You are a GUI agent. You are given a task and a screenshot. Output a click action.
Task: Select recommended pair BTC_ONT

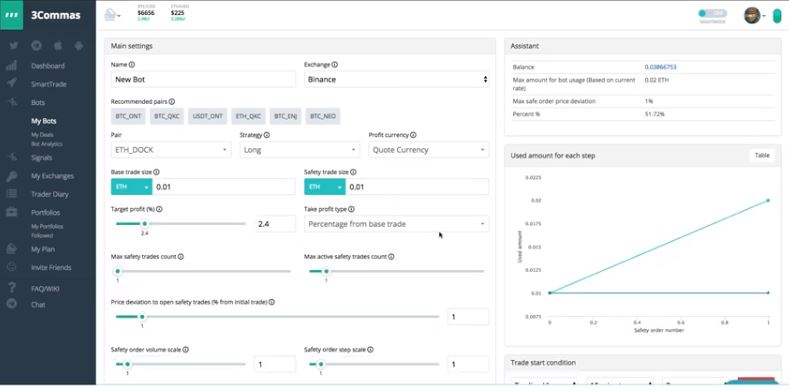[128, 116]
